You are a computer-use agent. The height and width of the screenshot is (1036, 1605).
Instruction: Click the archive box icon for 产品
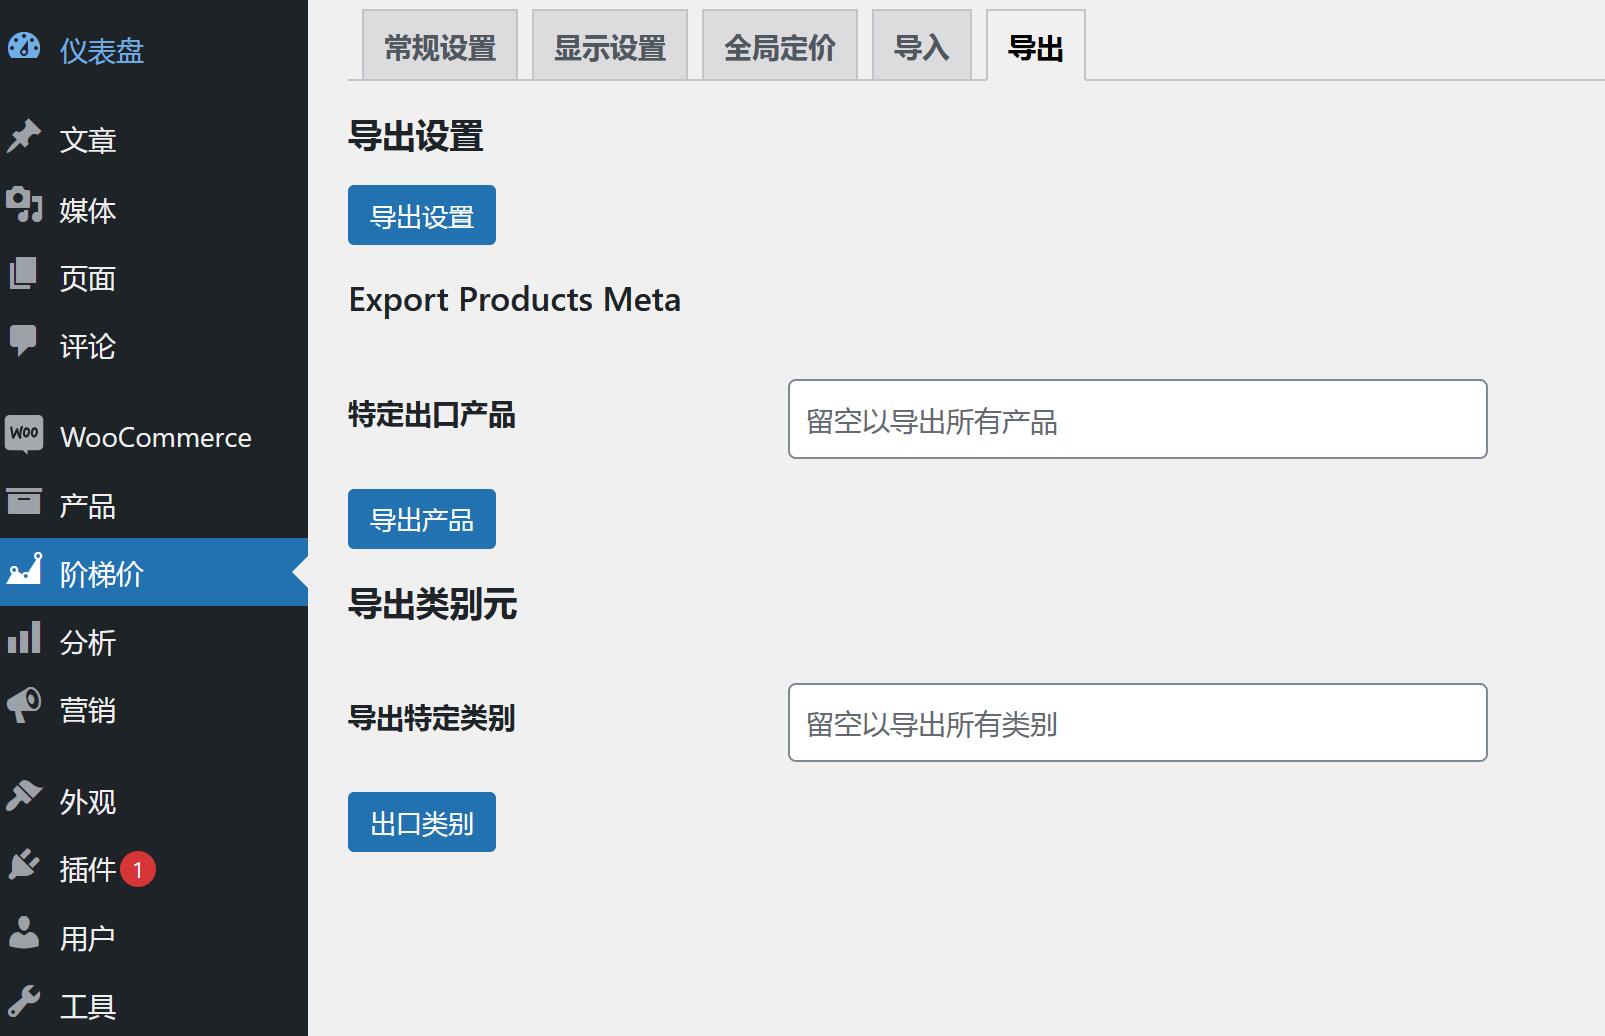[x=23, y=502]
